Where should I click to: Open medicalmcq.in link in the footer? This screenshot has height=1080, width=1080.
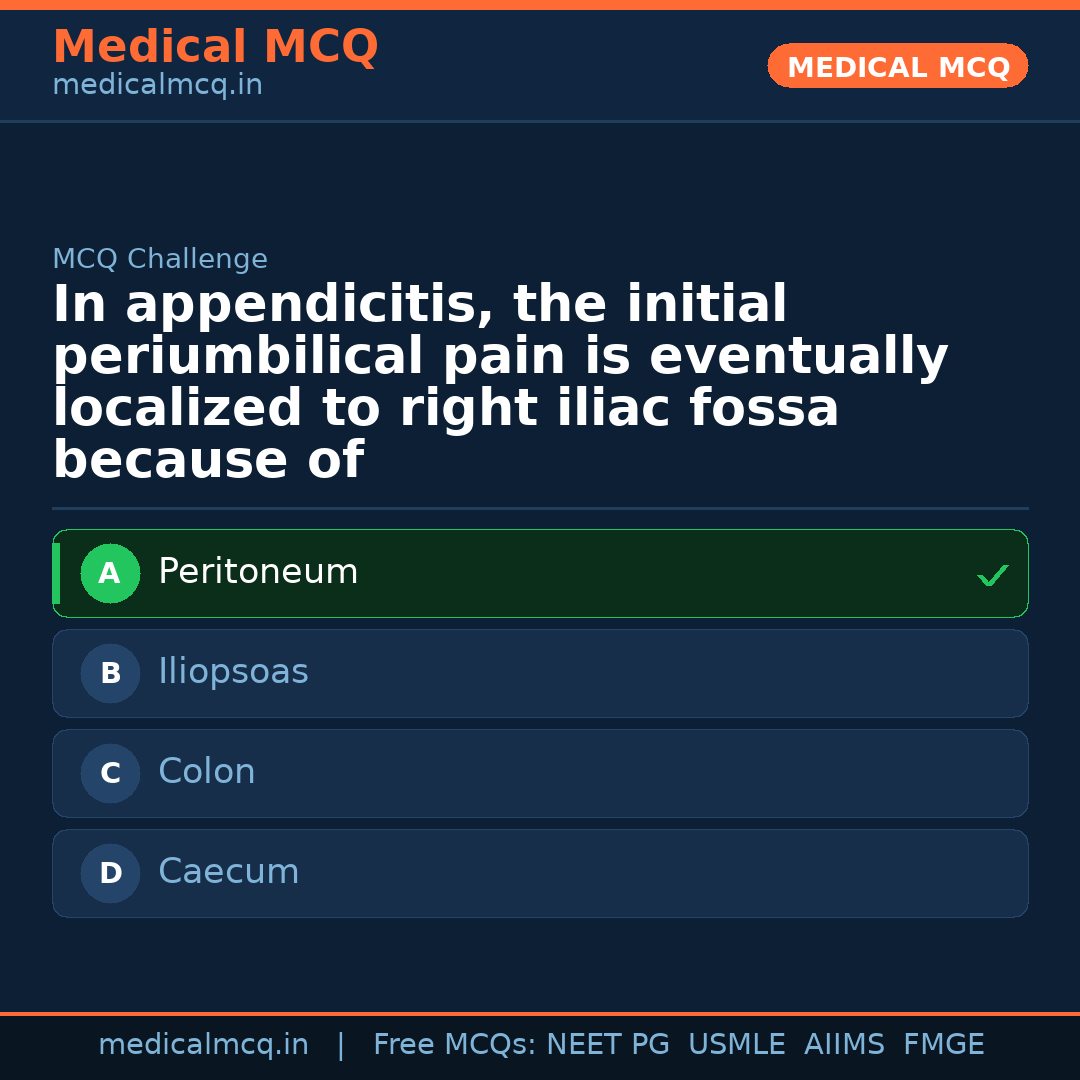(203, 1045)
